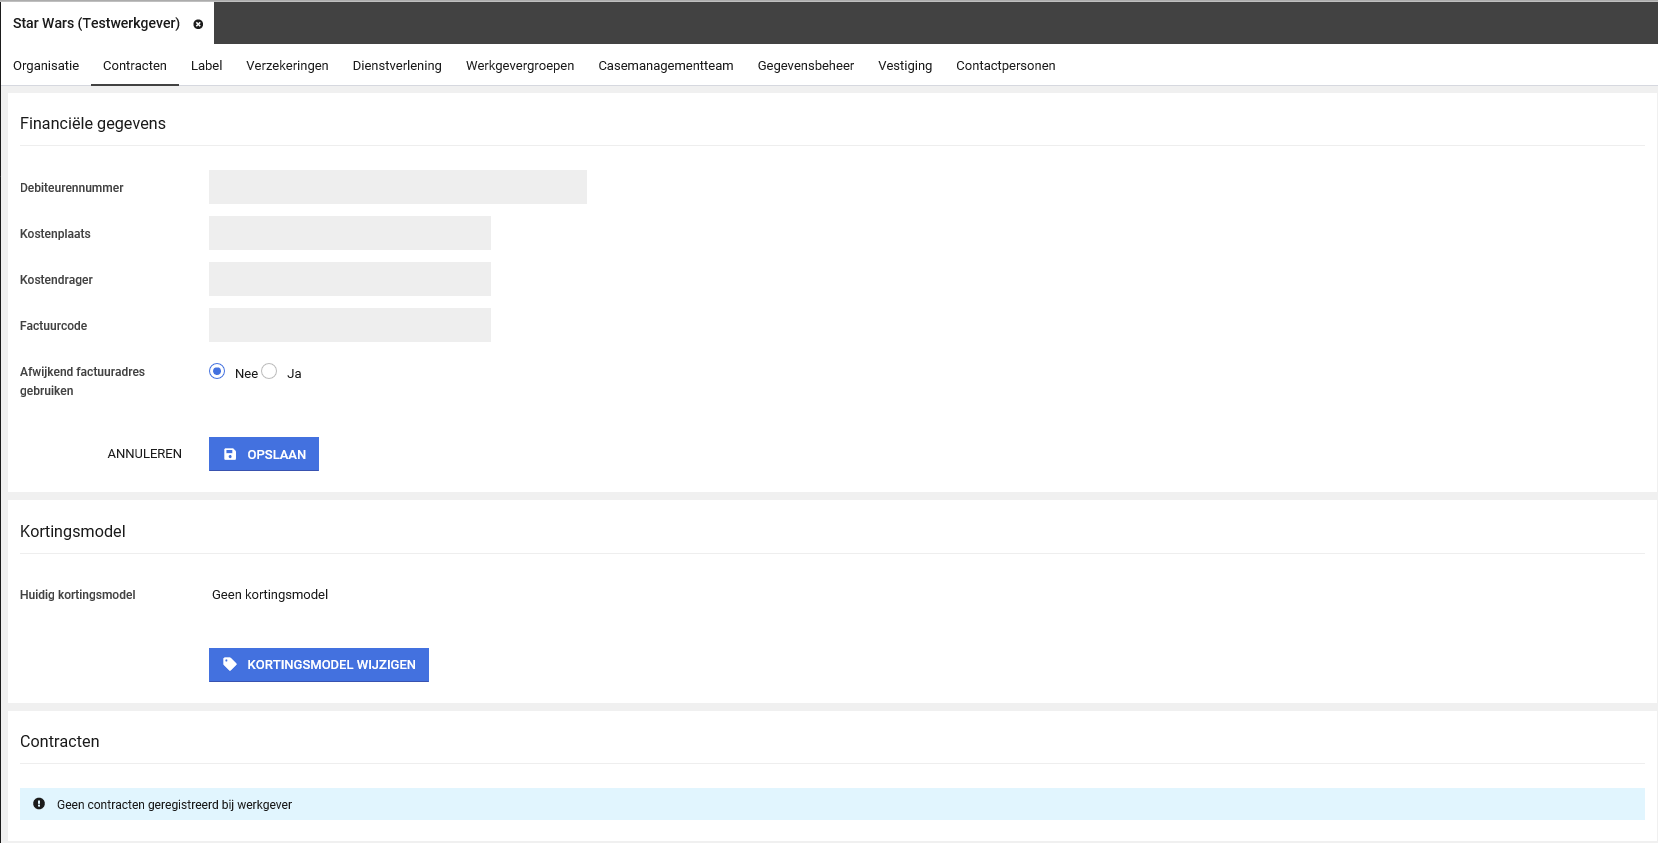Click the save icon on Opslaan
Screen dimensions: 1658x843
(x=230, y=454)
